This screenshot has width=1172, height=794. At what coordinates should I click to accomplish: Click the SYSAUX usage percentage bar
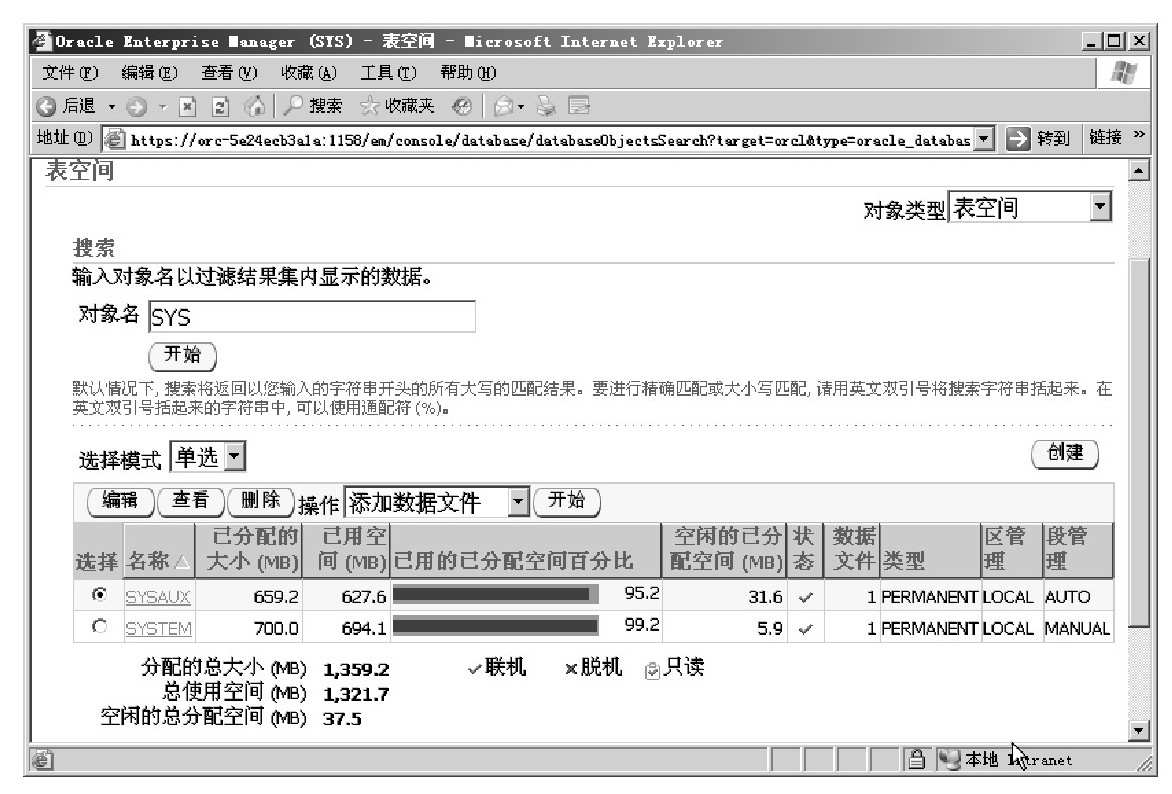click(x=496, y=595)
